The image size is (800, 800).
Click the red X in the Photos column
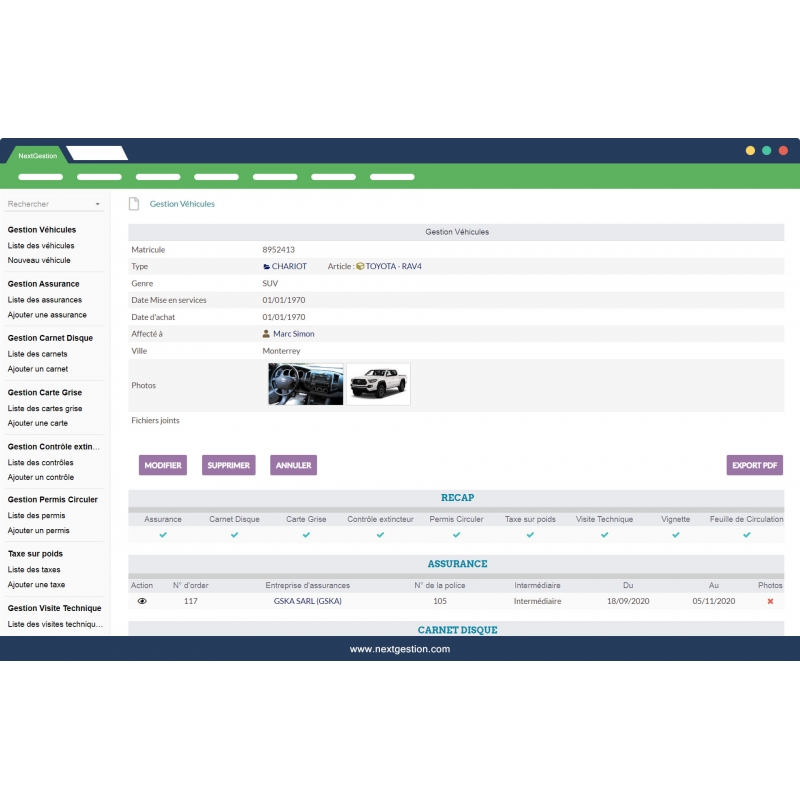point(768,600)
